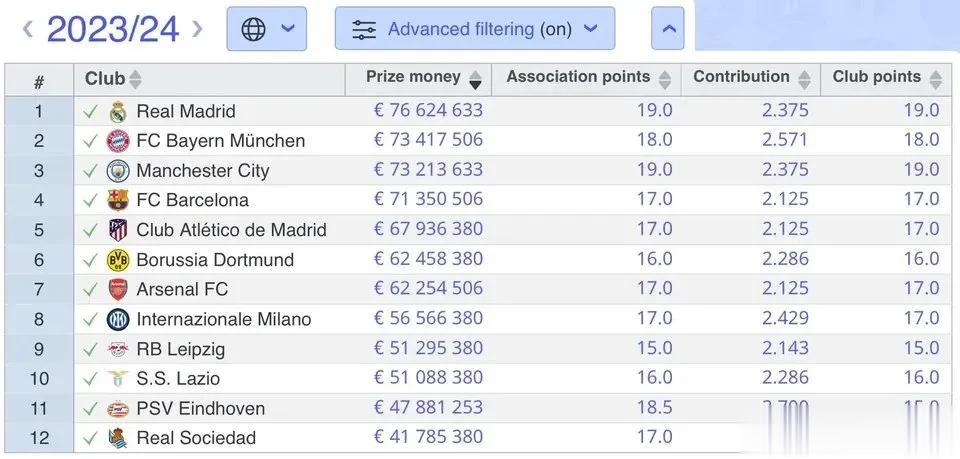Toggle the checkmark next to Real Madrid
This screenshot has height=459, width=960.
point(91,111)
